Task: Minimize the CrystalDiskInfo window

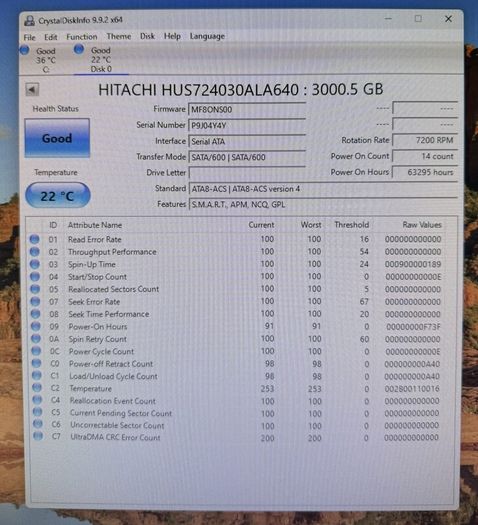Action: [x=388, y=19]
